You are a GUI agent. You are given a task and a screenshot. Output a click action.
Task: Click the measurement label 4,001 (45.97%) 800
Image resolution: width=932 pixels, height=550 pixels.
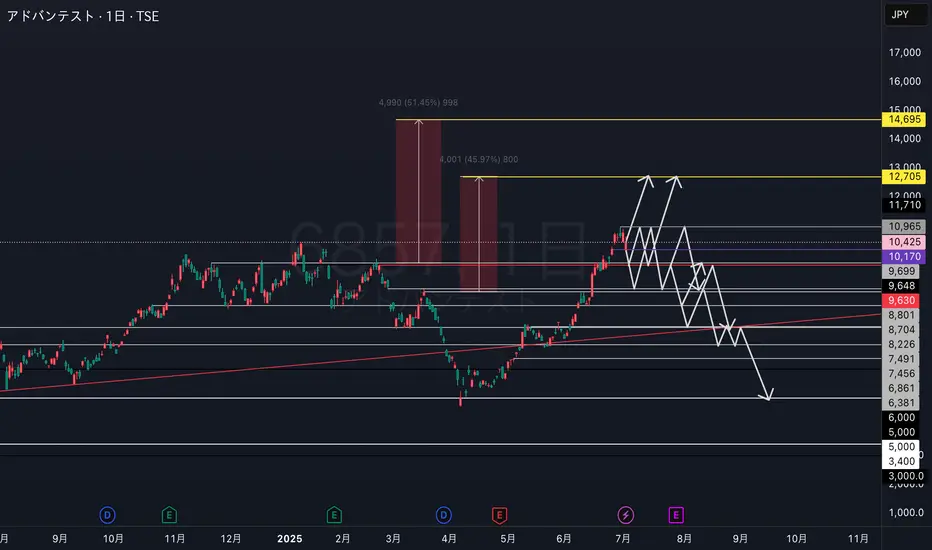pos(479,159)
